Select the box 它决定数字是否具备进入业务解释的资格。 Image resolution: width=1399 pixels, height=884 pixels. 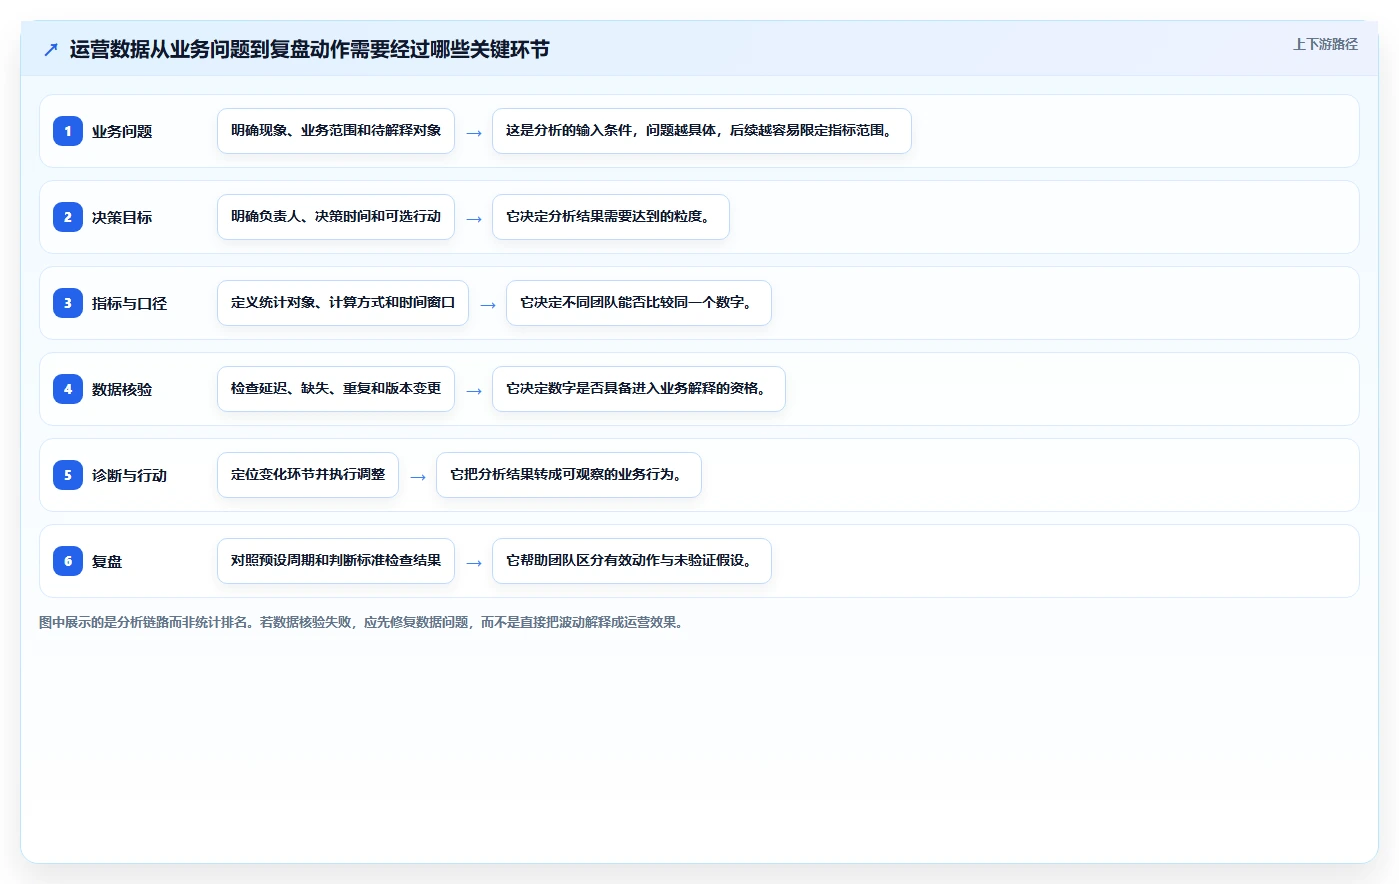pyautogui.click(x=639, y=389)
